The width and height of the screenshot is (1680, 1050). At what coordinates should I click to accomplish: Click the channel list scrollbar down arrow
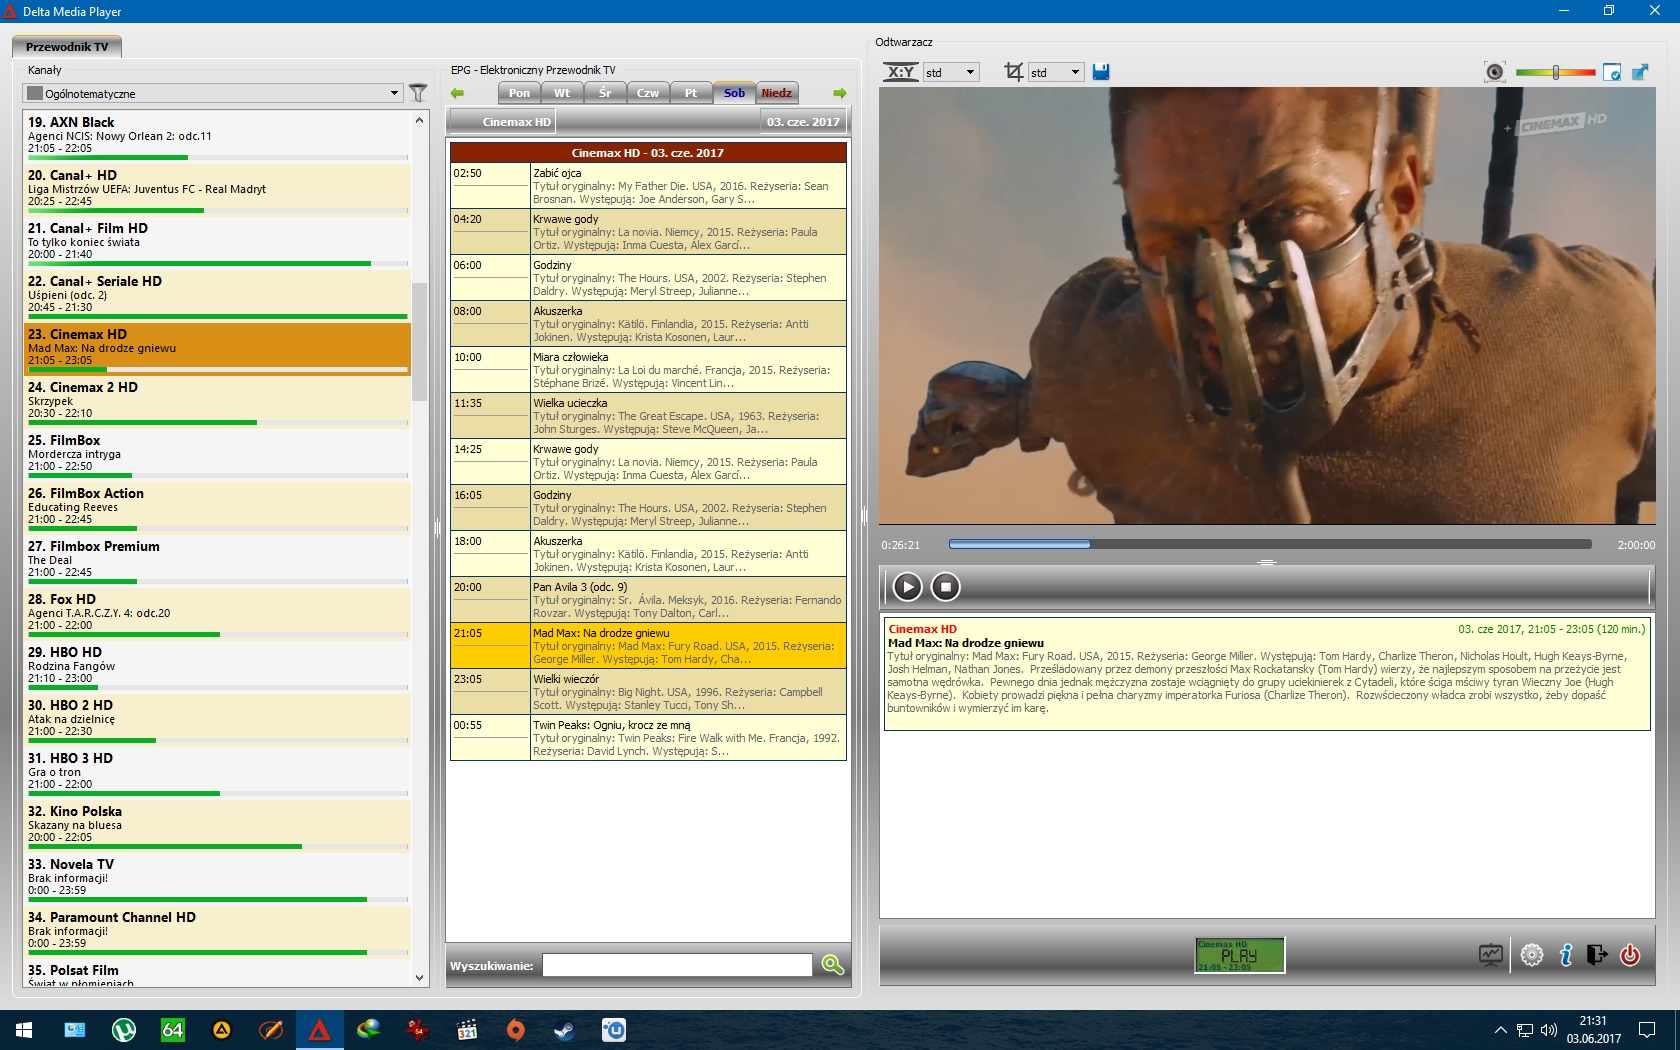pos(419,978)
